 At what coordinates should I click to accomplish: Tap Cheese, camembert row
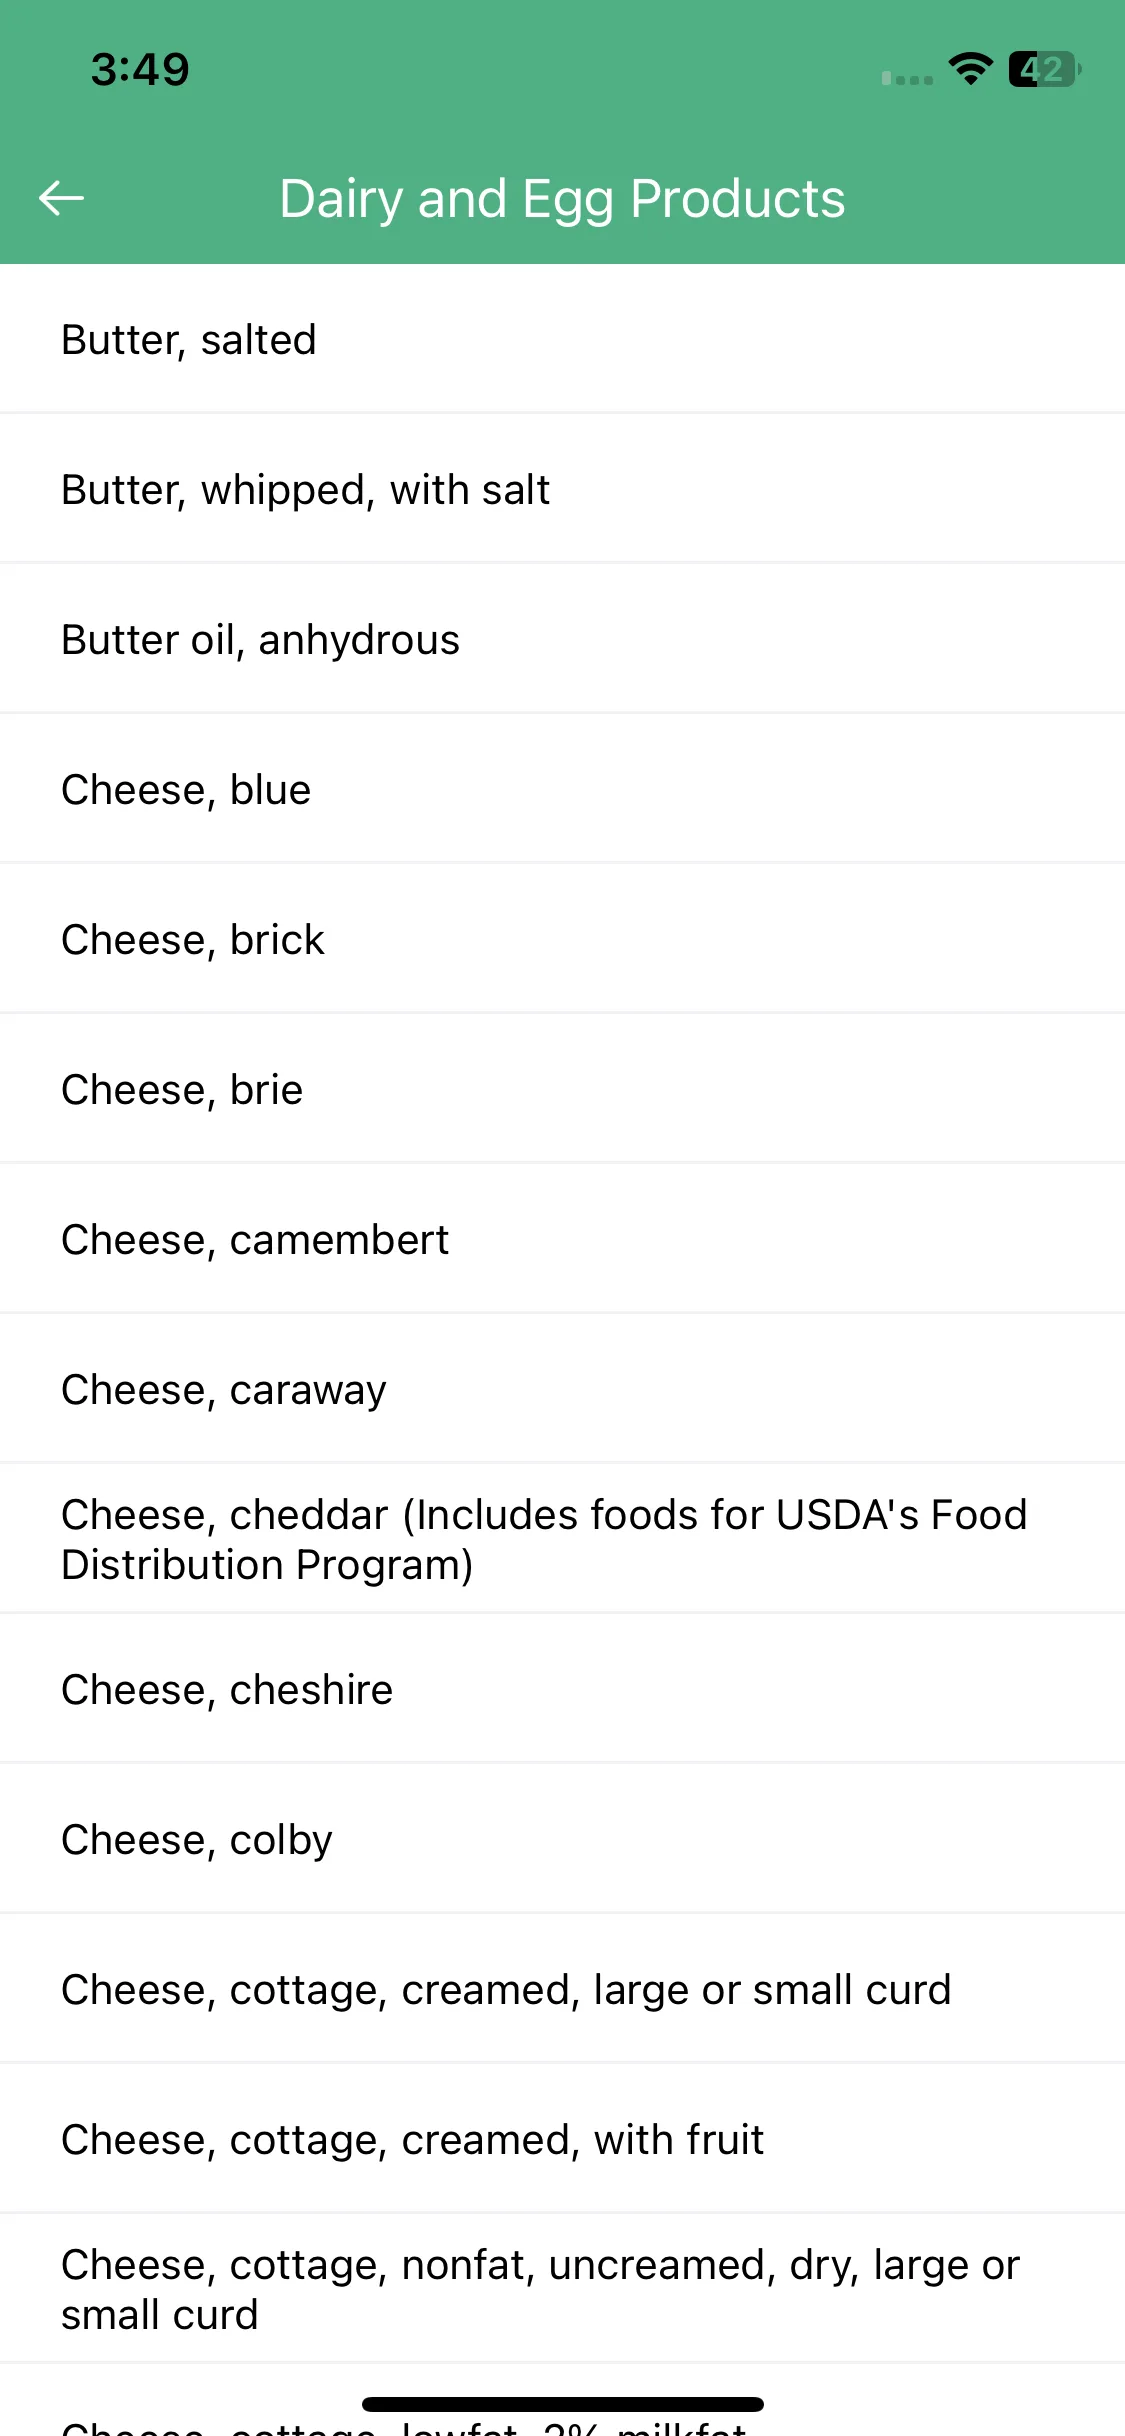click(x=562, y=1239)
